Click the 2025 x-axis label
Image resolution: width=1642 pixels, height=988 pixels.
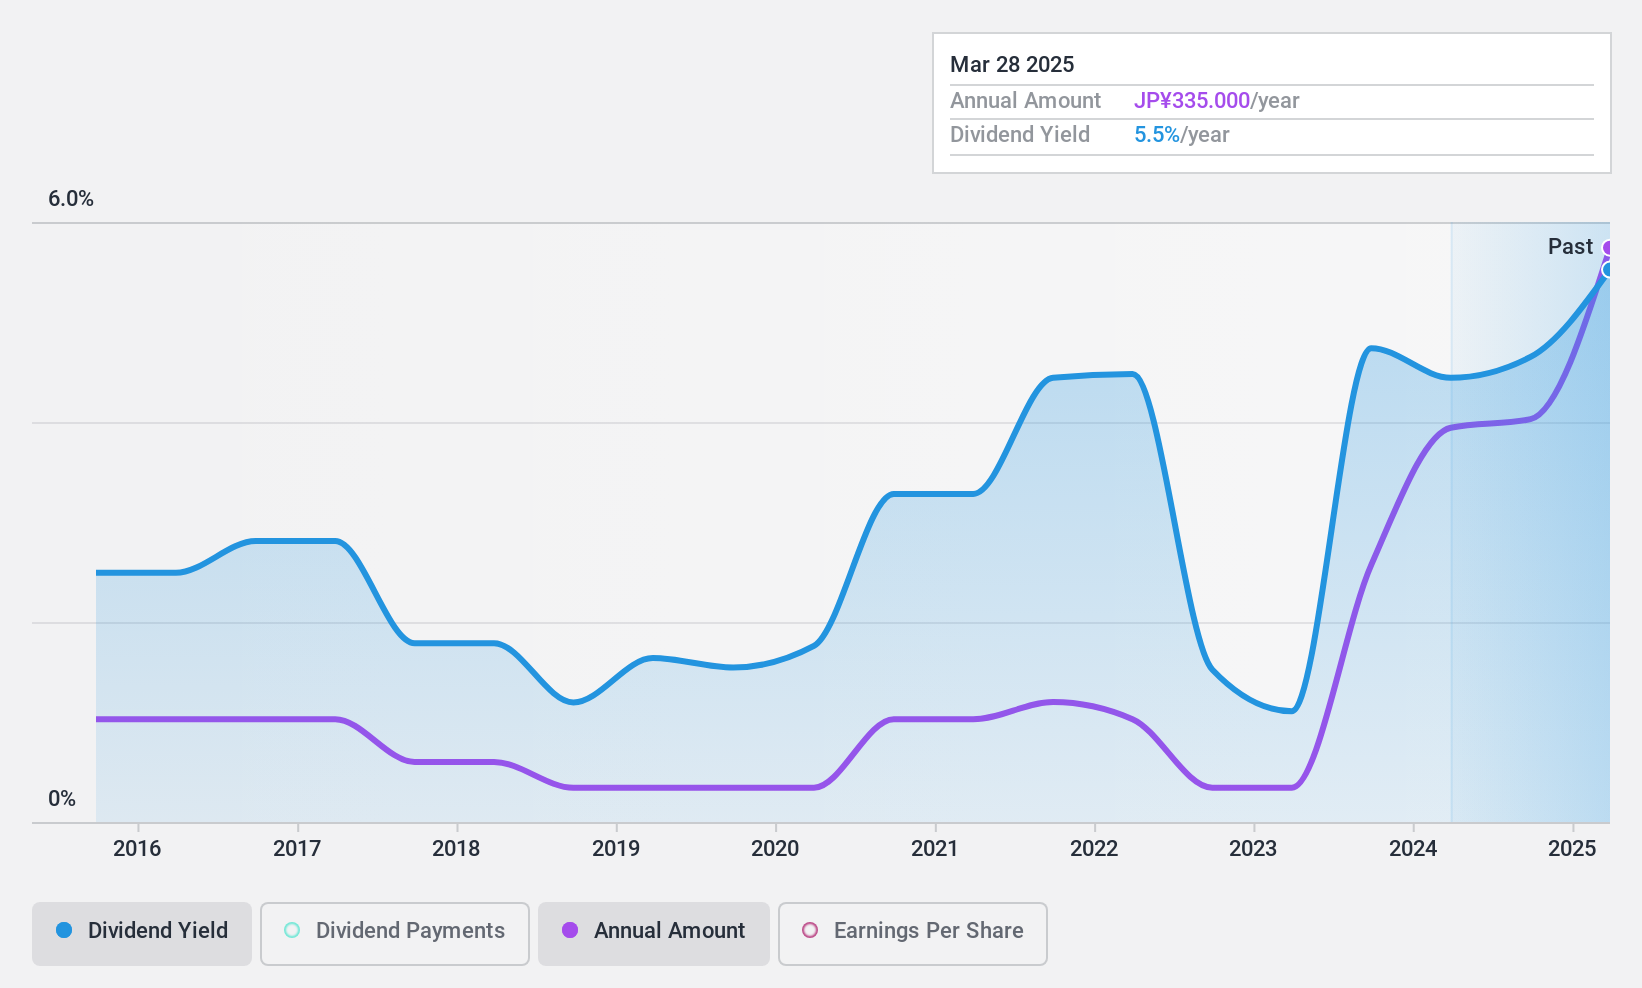point(1572,849)
